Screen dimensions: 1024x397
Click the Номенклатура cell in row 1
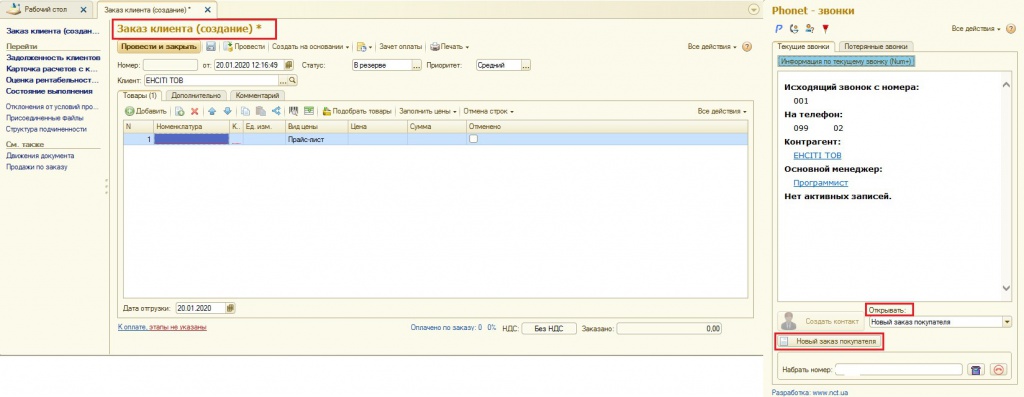pos(191,139)
